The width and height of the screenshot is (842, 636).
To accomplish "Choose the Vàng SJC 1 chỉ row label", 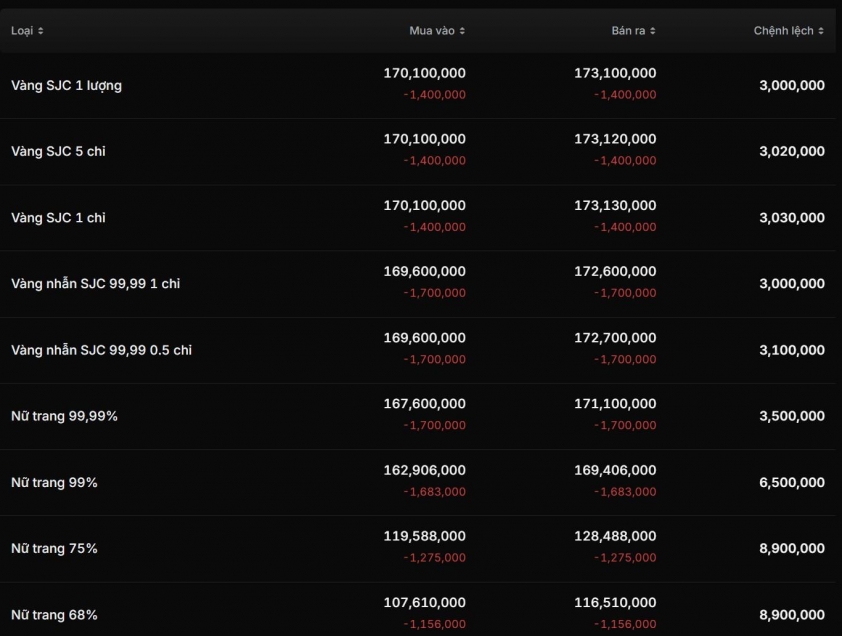I will pos(58,218).
